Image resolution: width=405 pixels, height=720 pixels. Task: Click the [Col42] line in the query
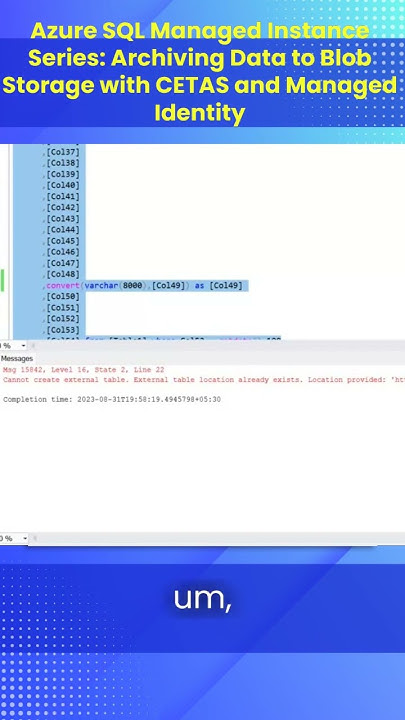(x=63, y=208)
